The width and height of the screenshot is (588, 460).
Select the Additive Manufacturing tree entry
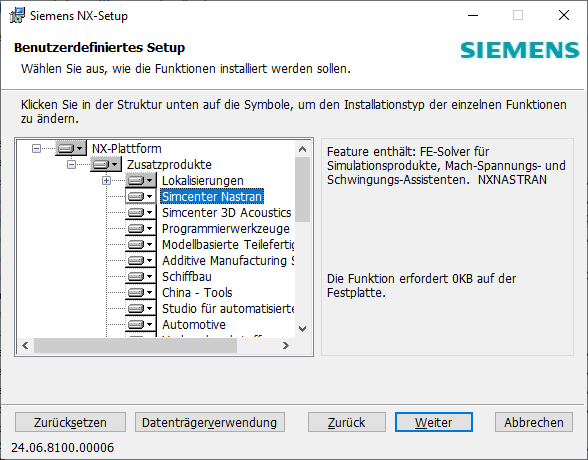click(228, 261)
